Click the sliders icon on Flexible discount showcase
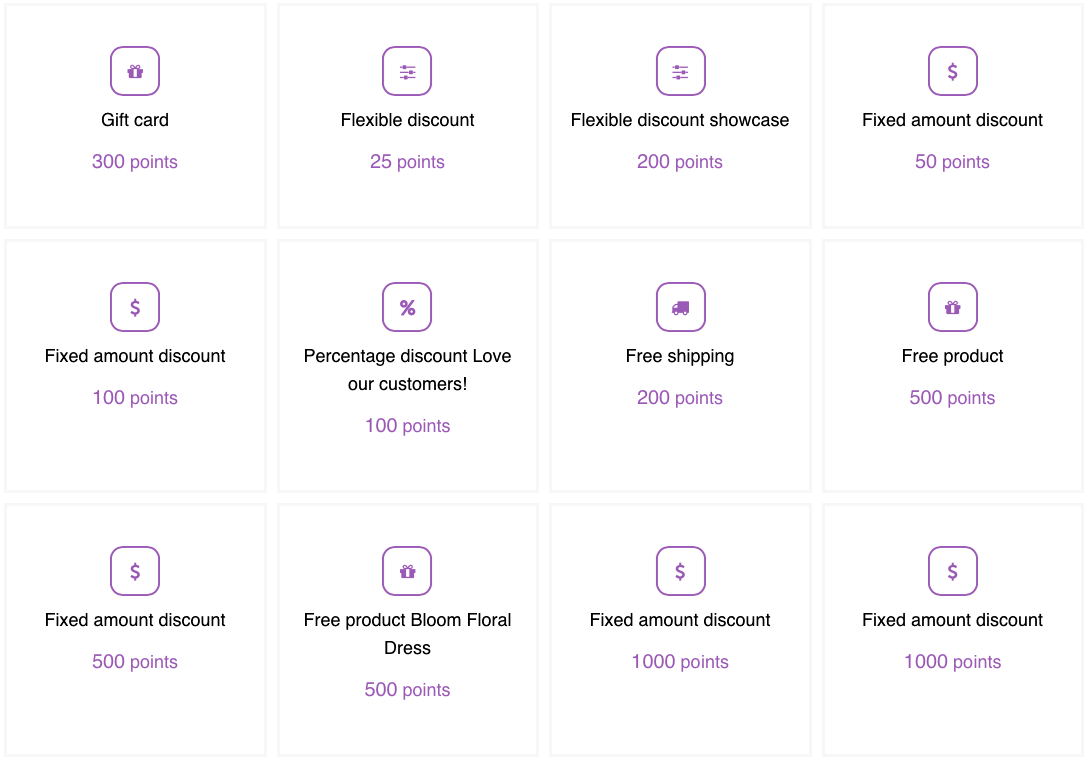This screenshot has width=1090, height=760. coord(681,71)
